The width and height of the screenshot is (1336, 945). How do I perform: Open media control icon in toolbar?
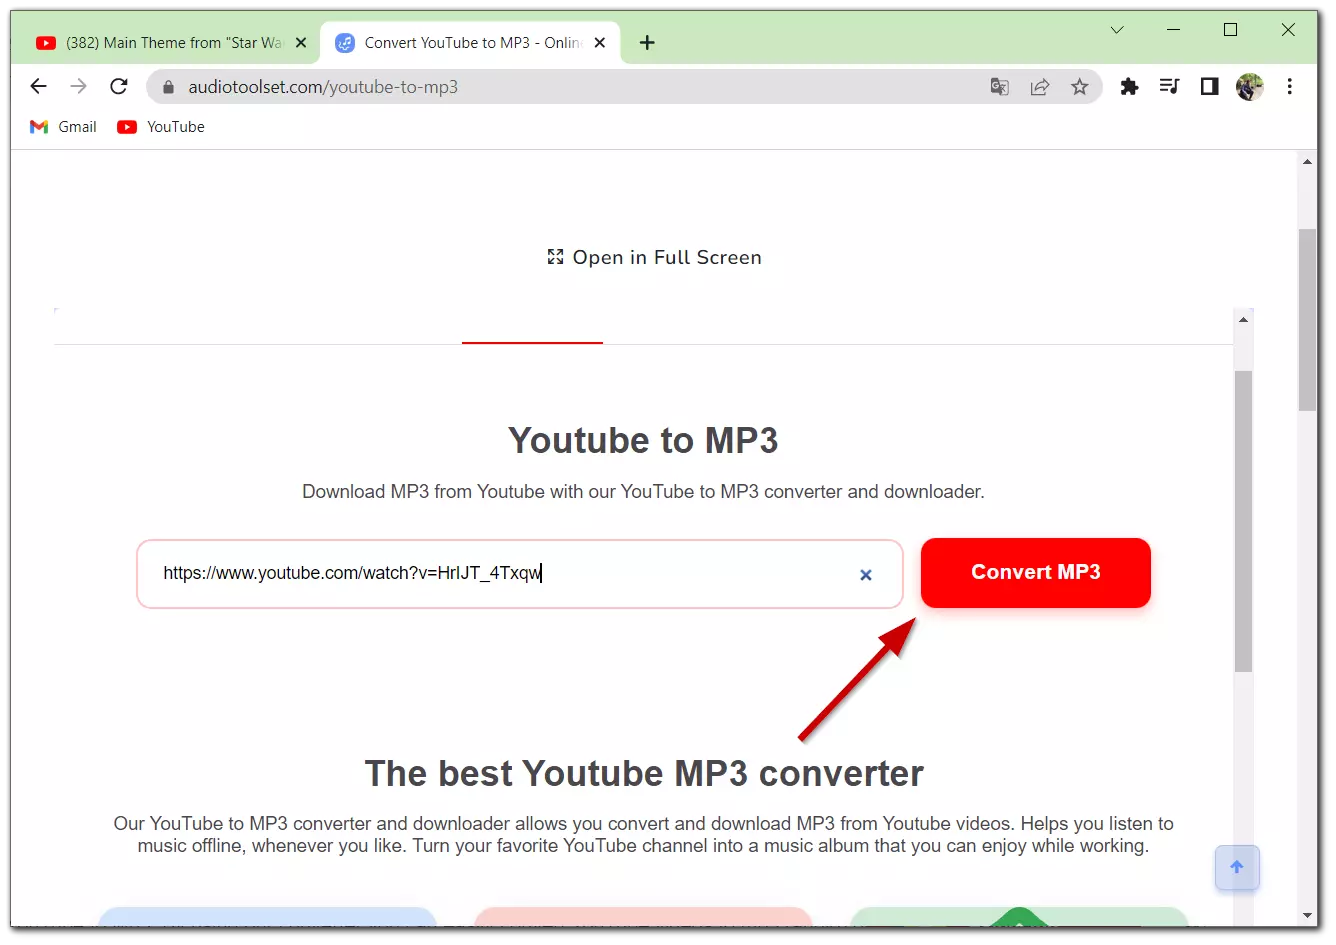1169,87
